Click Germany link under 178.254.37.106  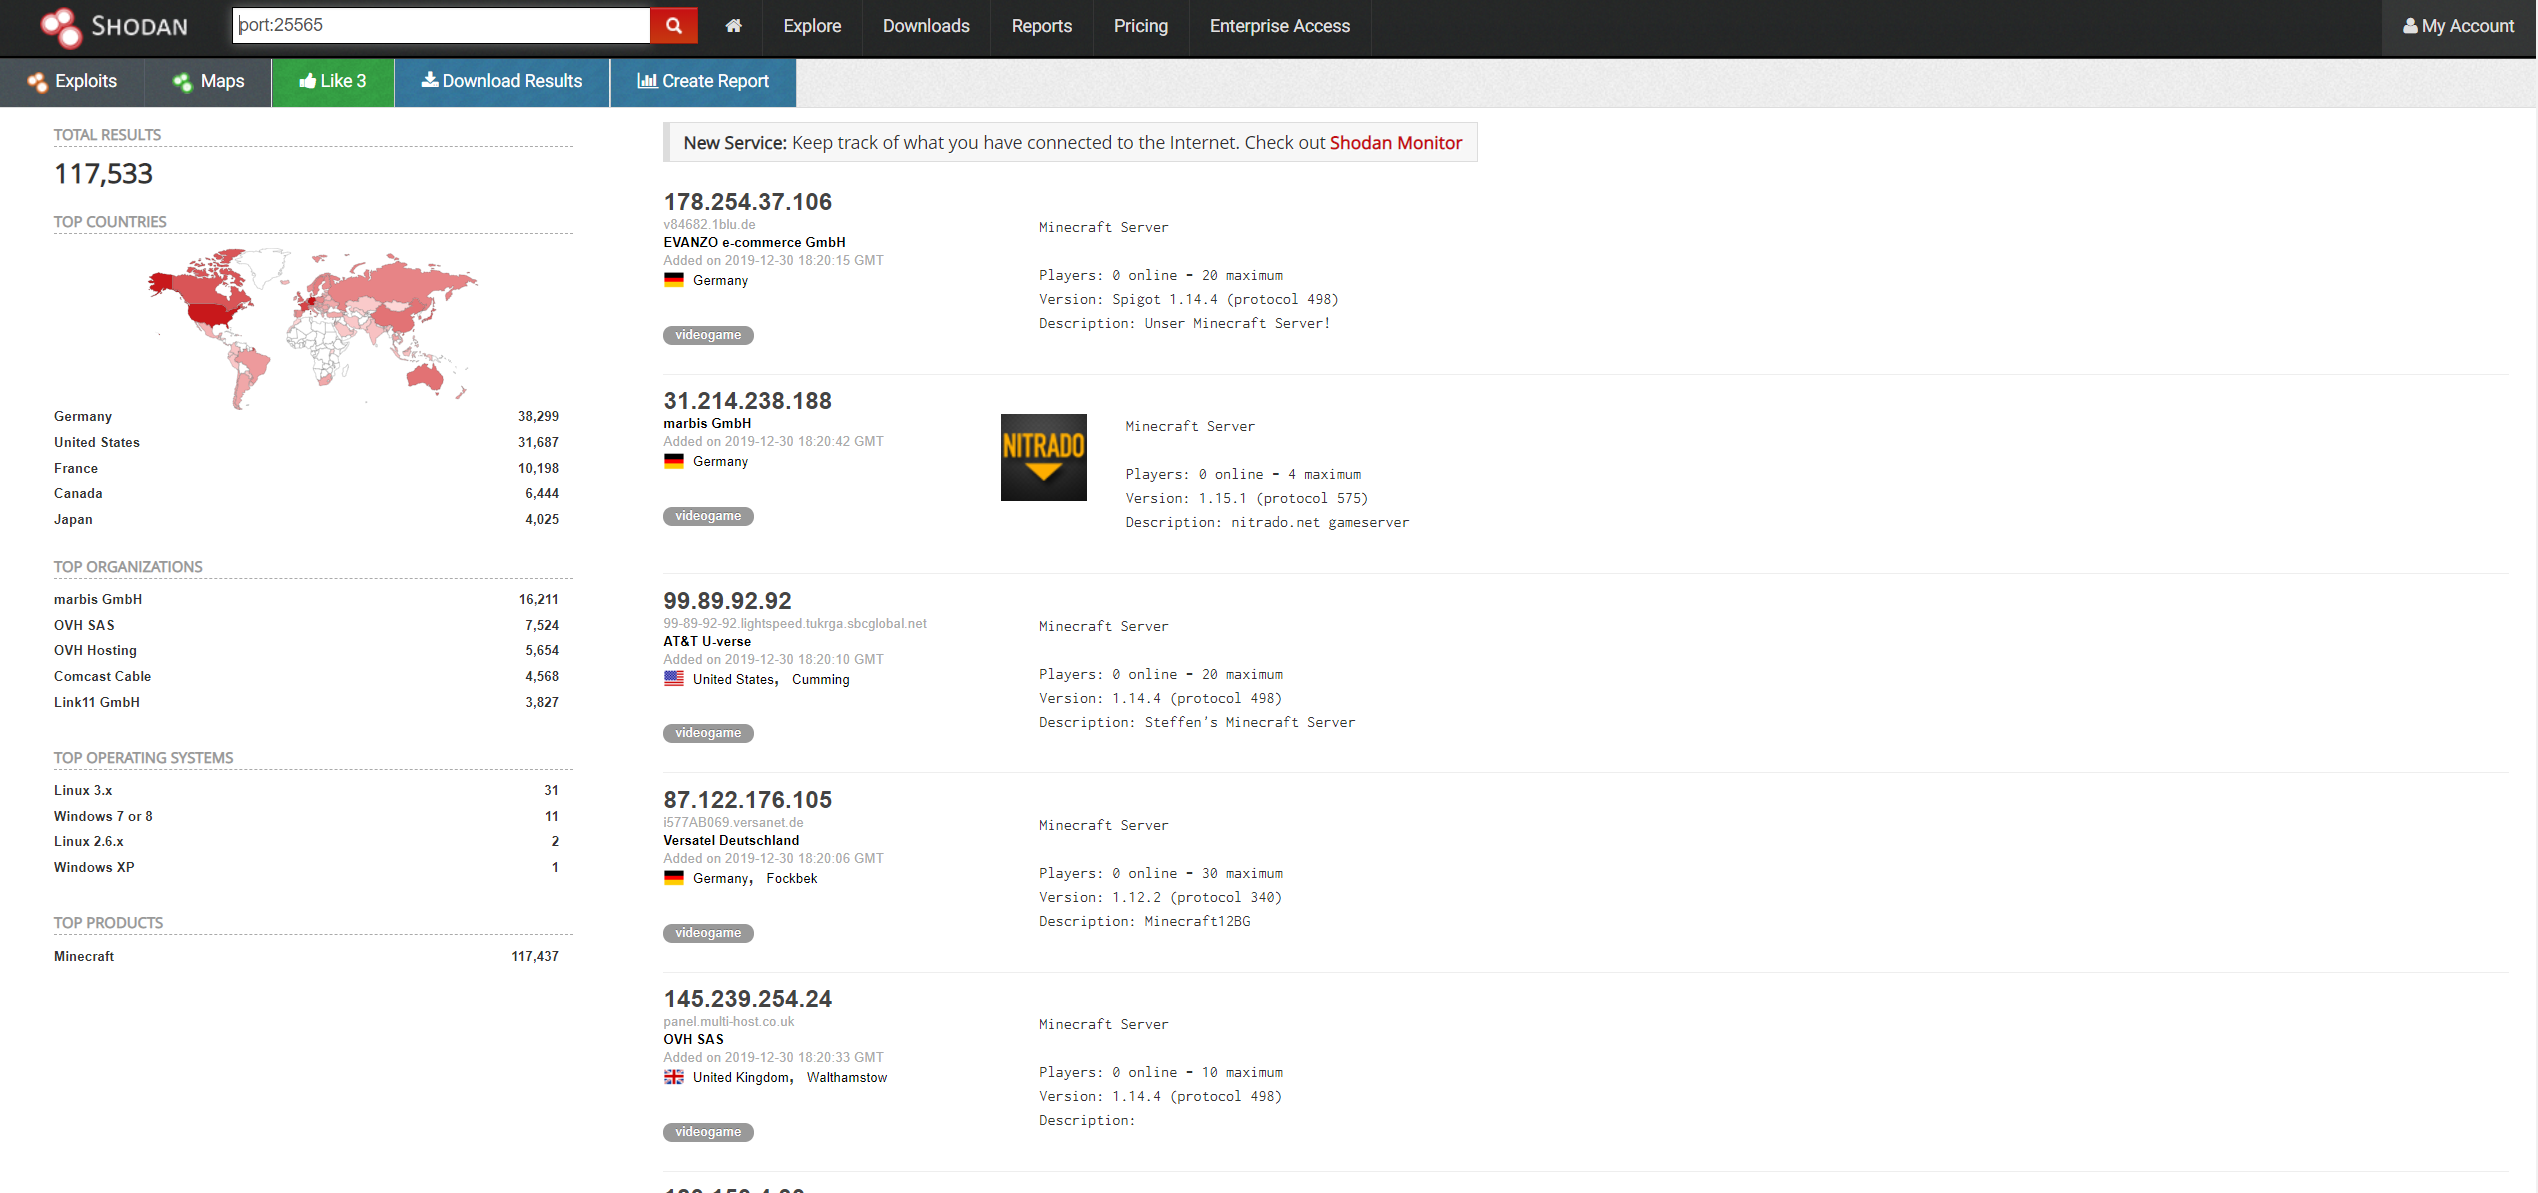[x=720, y=280]
